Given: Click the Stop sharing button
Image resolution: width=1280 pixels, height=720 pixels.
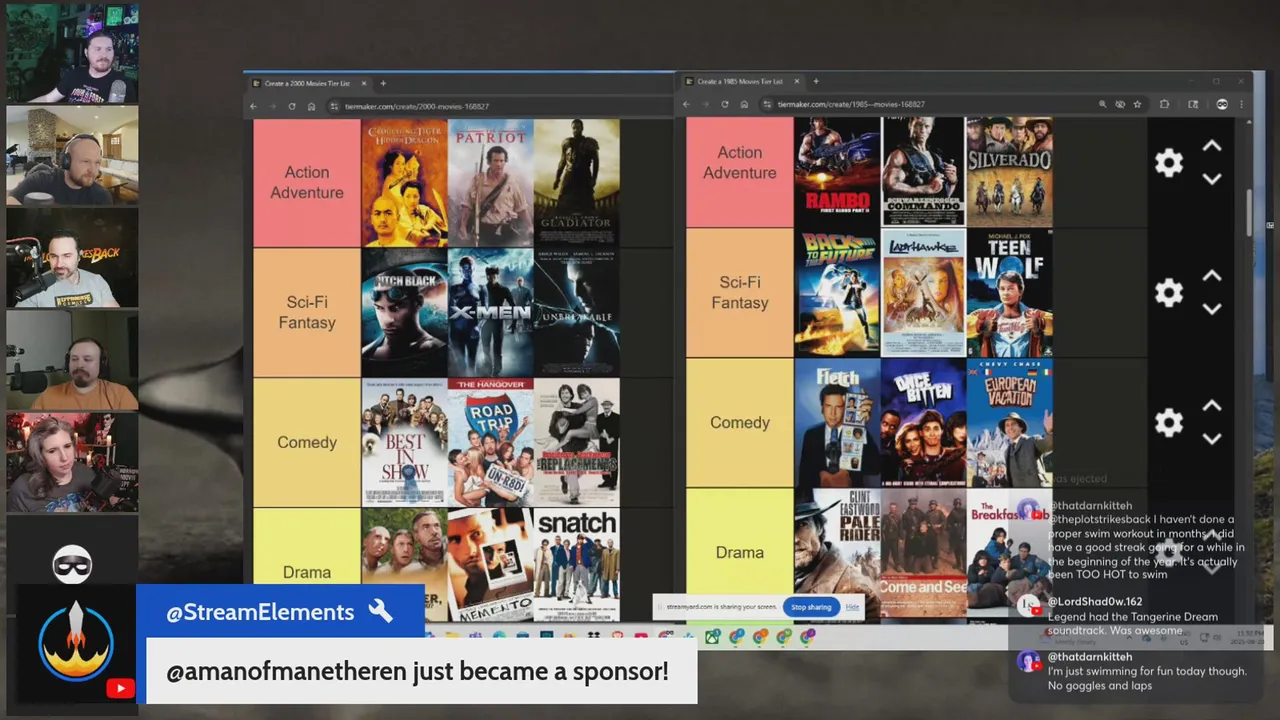Looking at the screenshot, I should pos(811,607).
